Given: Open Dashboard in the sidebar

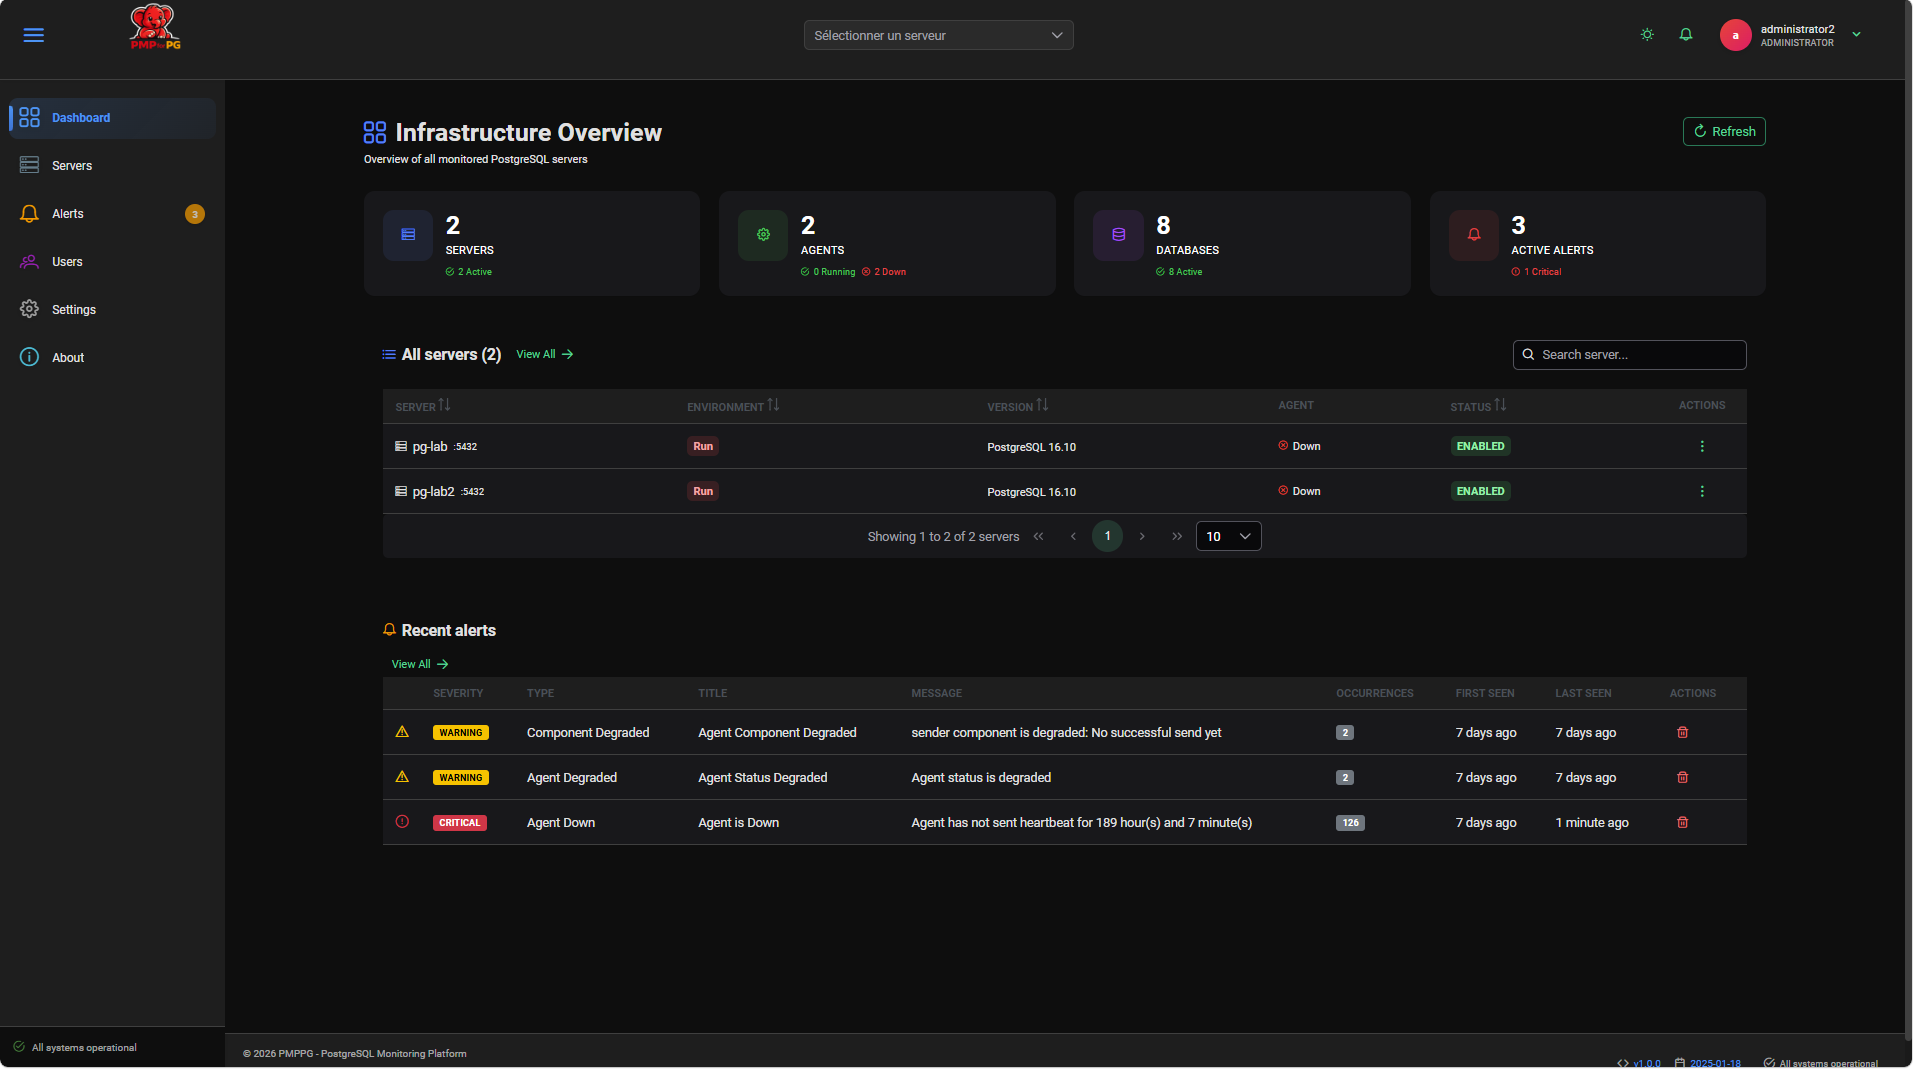Looking at the screenshot, I should [112, 118].
